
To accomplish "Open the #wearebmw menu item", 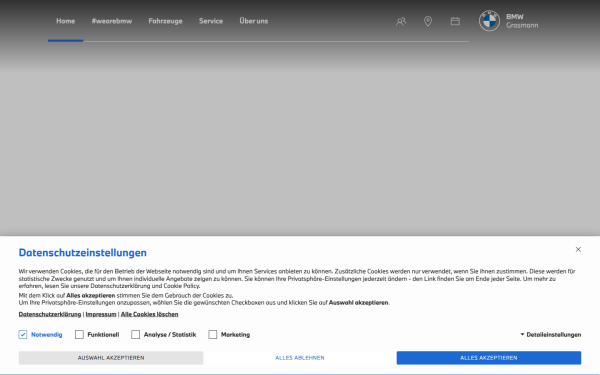I will (112, 21).
